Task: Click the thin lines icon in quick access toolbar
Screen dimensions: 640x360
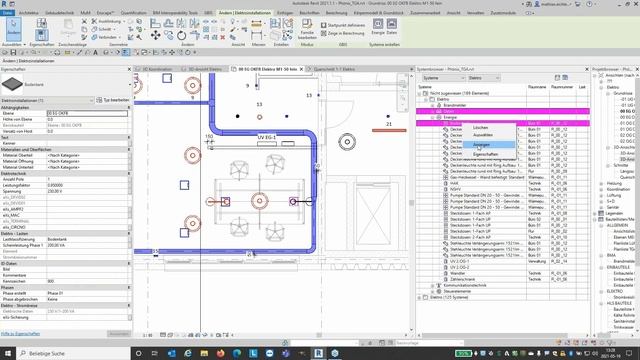Action: (125, 52)
